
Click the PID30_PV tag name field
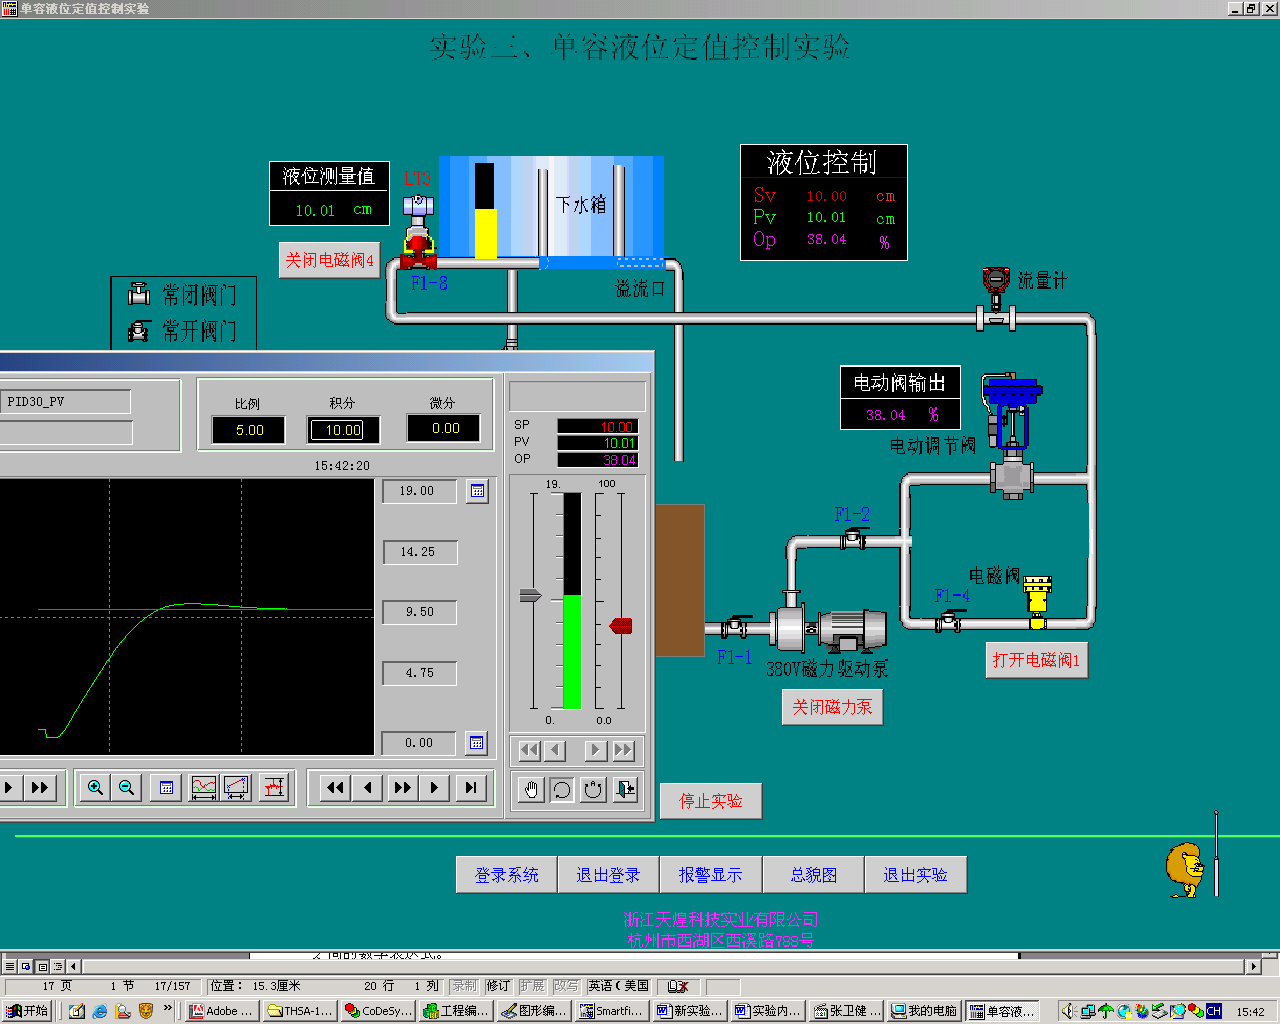[x=66, y=402]
